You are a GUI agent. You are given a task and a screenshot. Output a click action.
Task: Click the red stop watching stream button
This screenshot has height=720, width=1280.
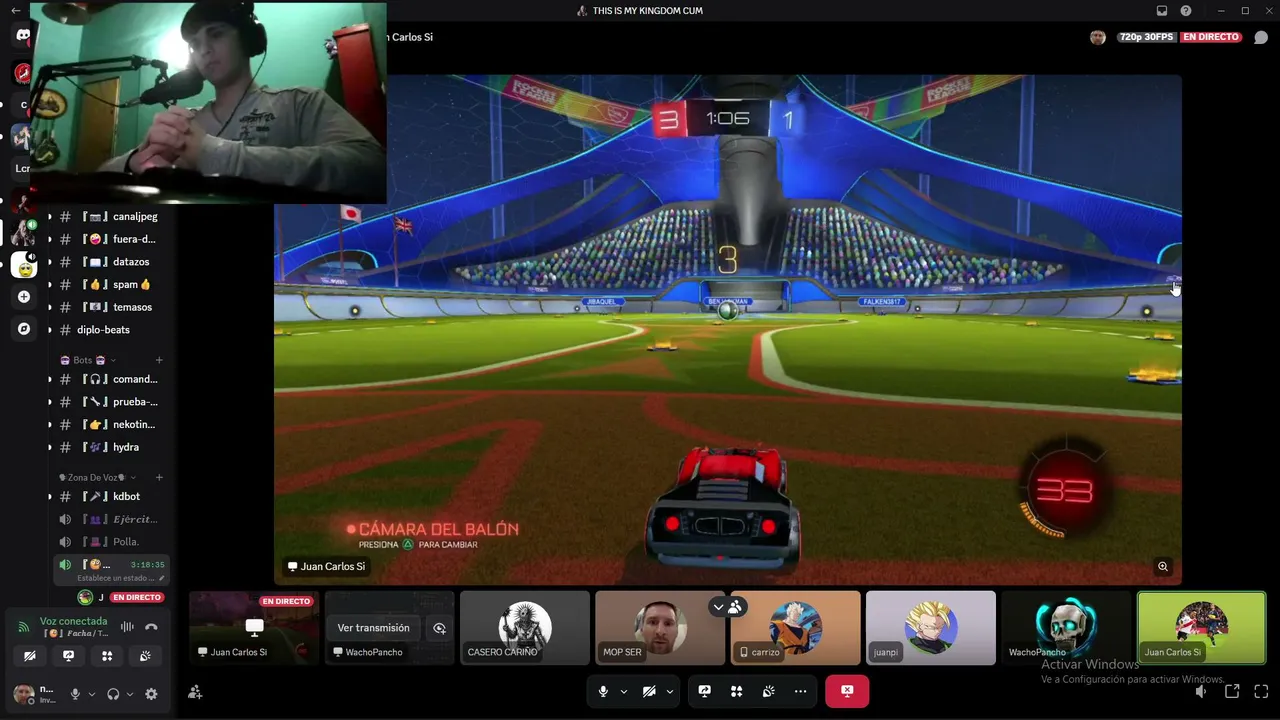(847, 691)
